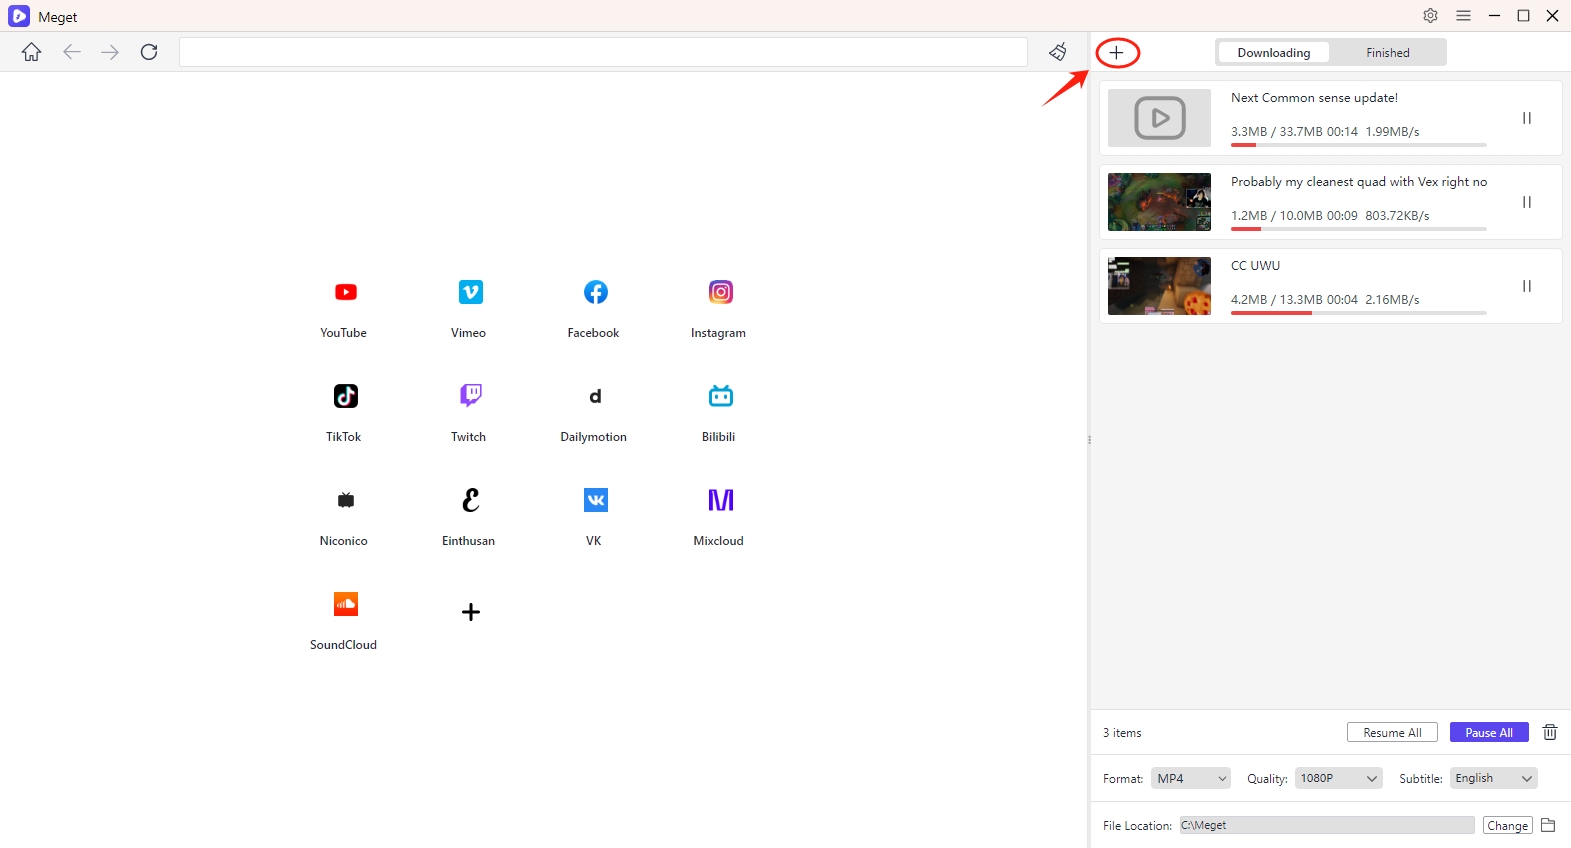Open the Mixcloud site shortcut
Image resolution: width=1571 pixels, height=848 pixels.
tap(720, 516)
